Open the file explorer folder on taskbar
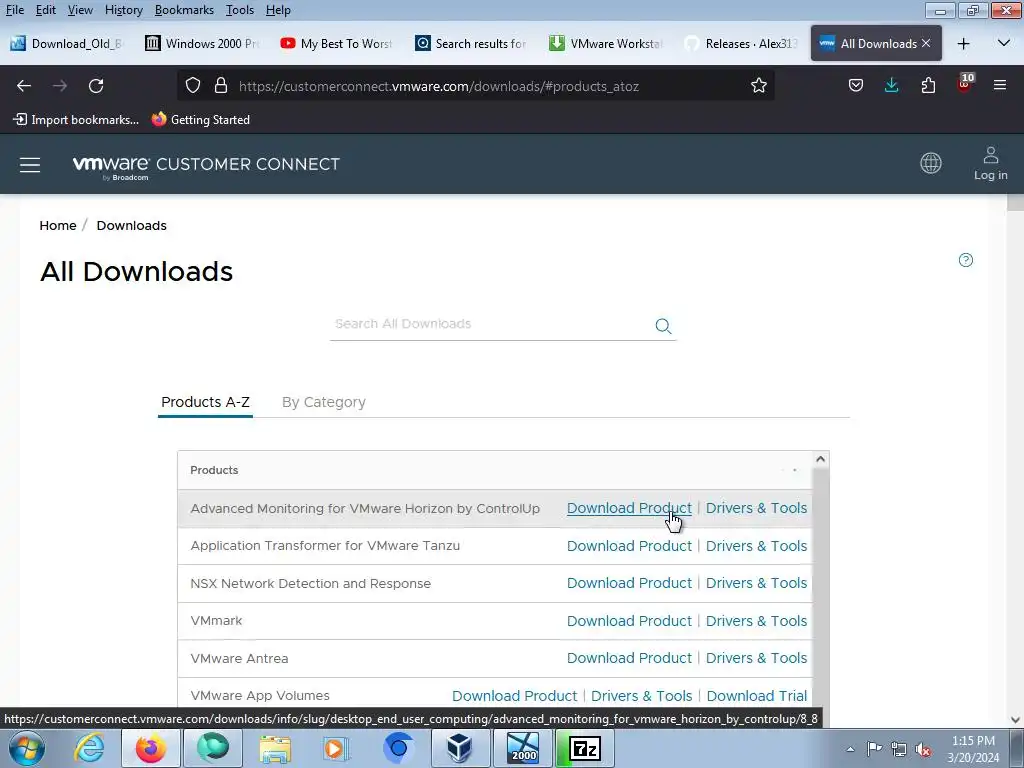 coord(275,748)
